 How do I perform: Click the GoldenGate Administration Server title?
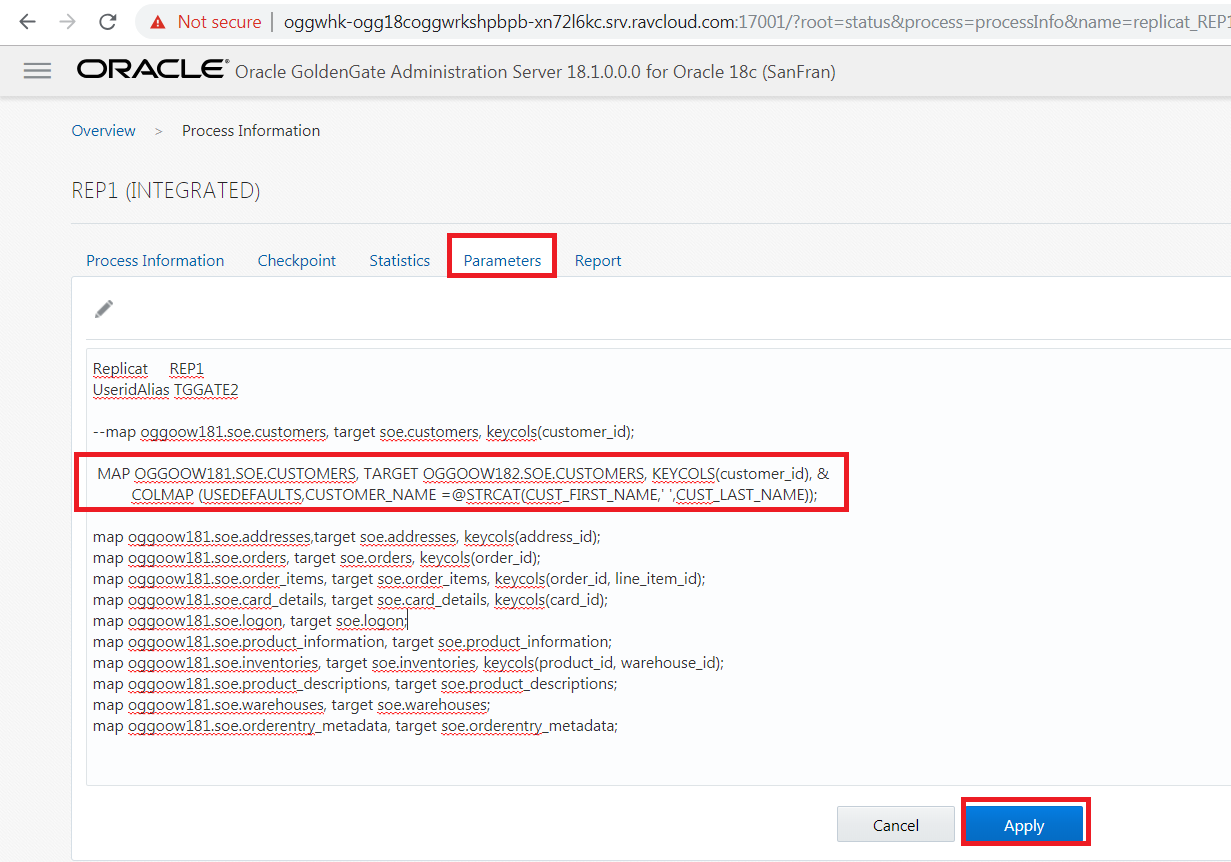tap(535, 72)
